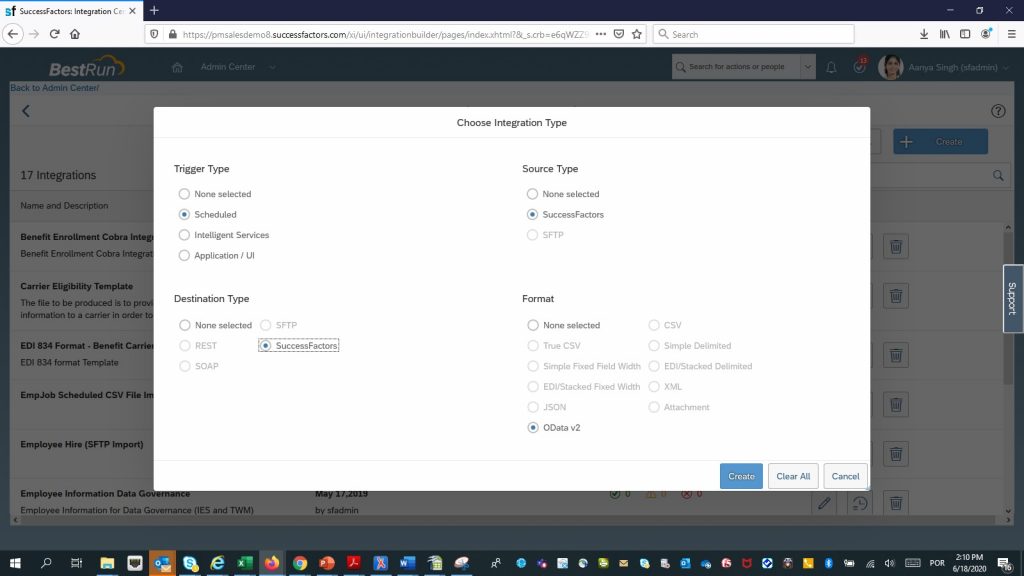Delete Benefit Enrollment Cobra integration via trash icon
Screen dimensions: 1024x576
[896, 247]
